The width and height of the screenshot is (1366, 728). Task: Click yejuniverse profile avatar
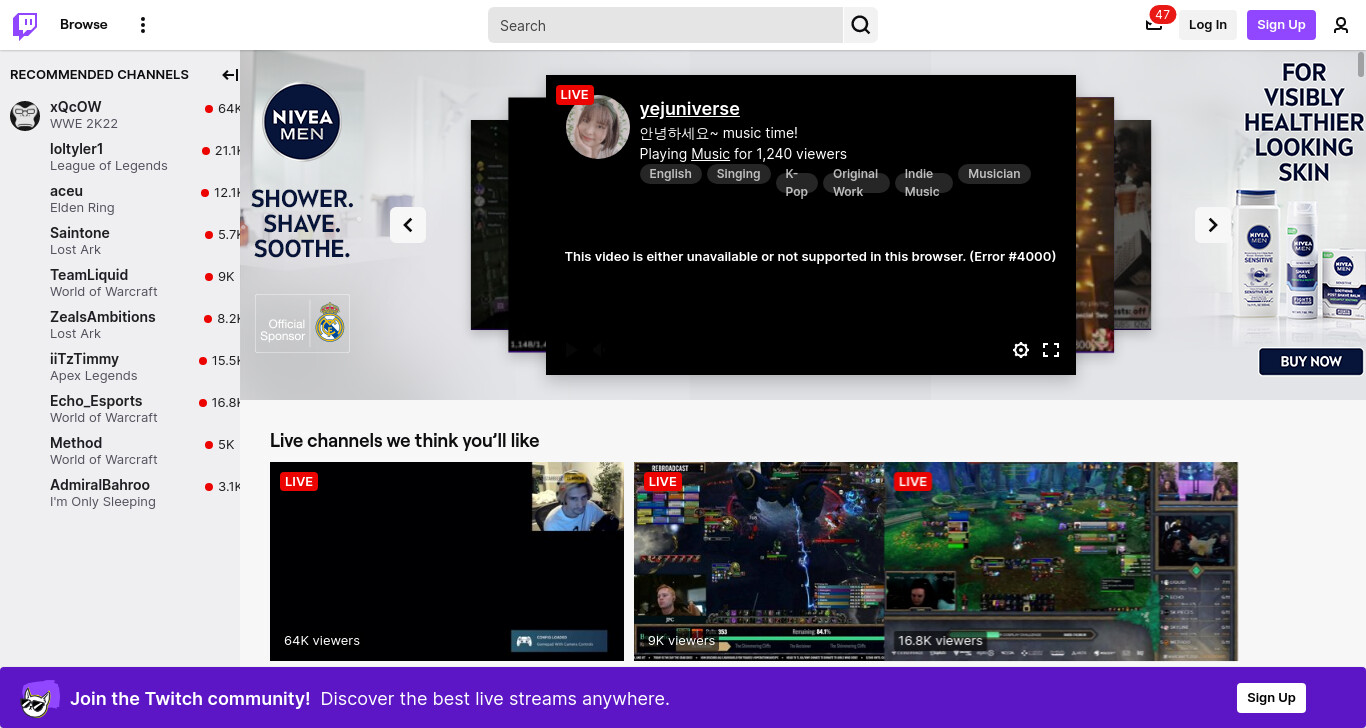tap(597, 127)
